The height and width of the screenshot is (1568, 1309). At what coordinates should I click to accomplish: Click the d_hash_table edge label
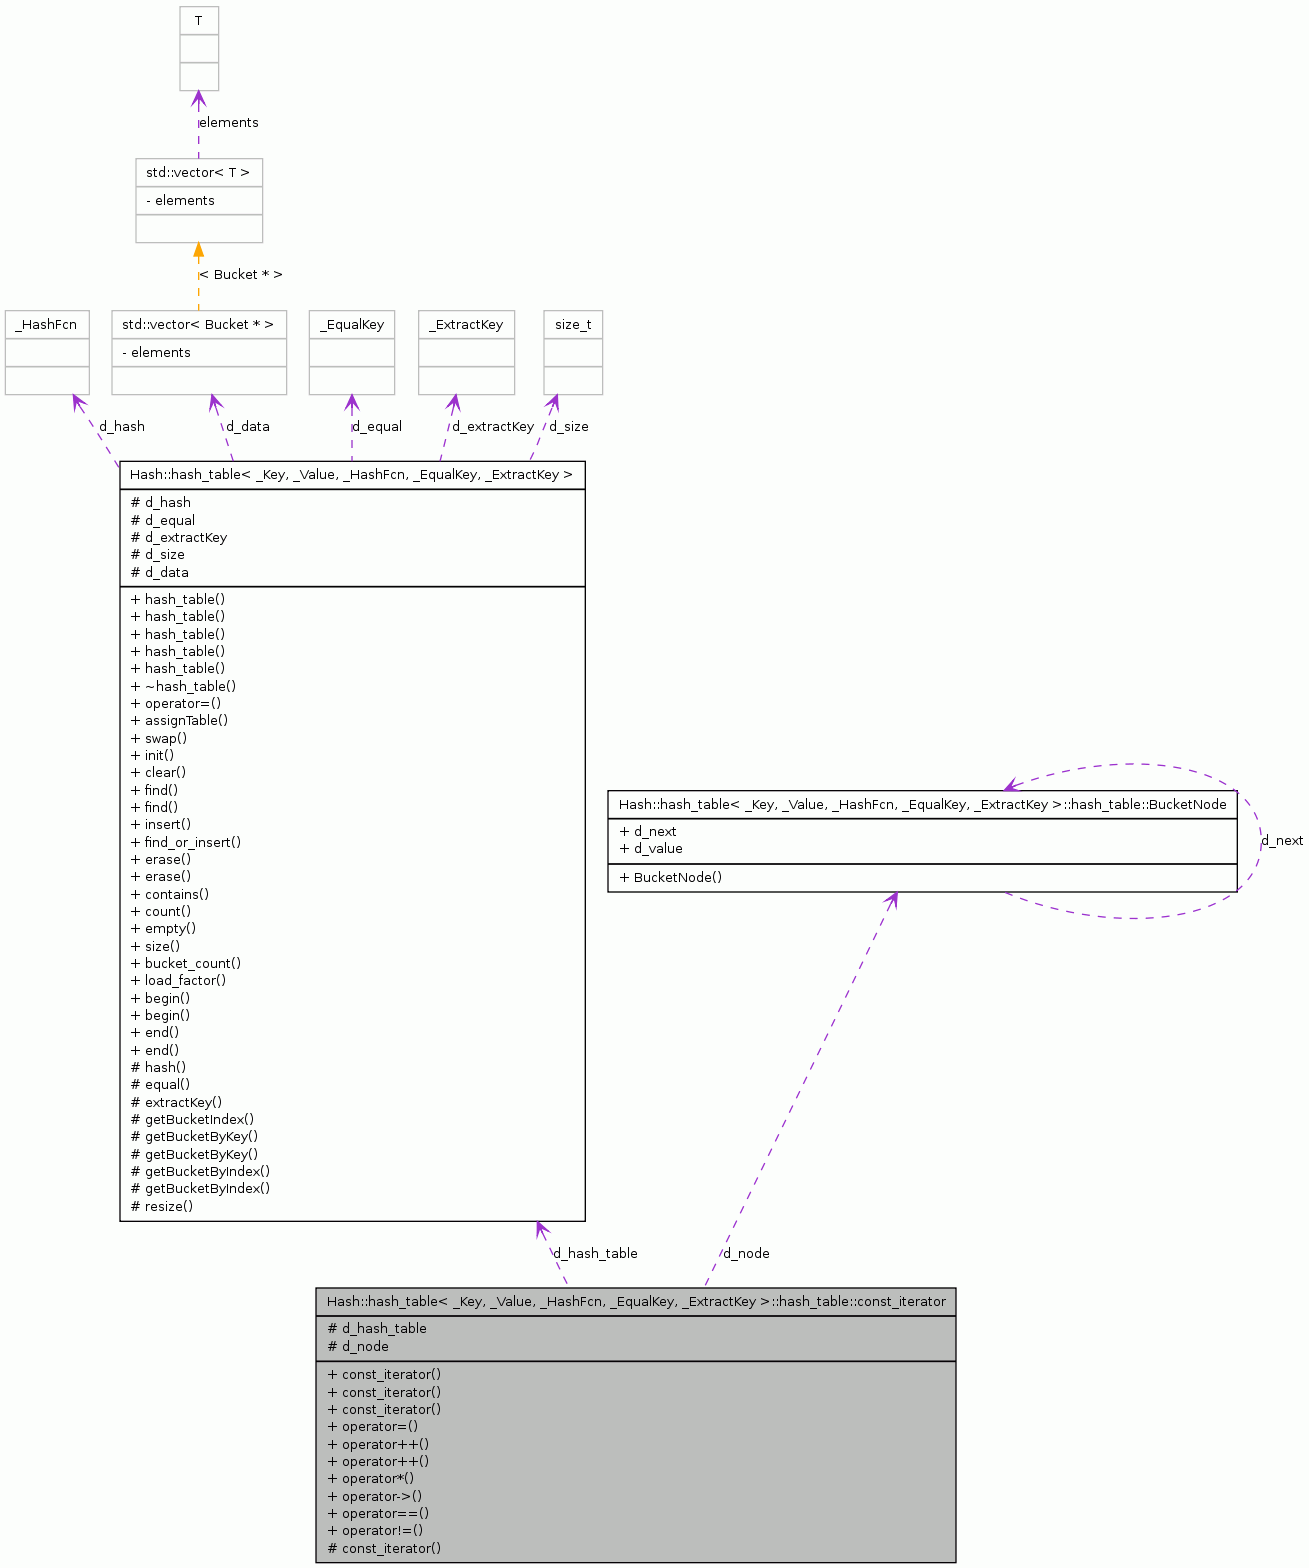[596, 1254]
